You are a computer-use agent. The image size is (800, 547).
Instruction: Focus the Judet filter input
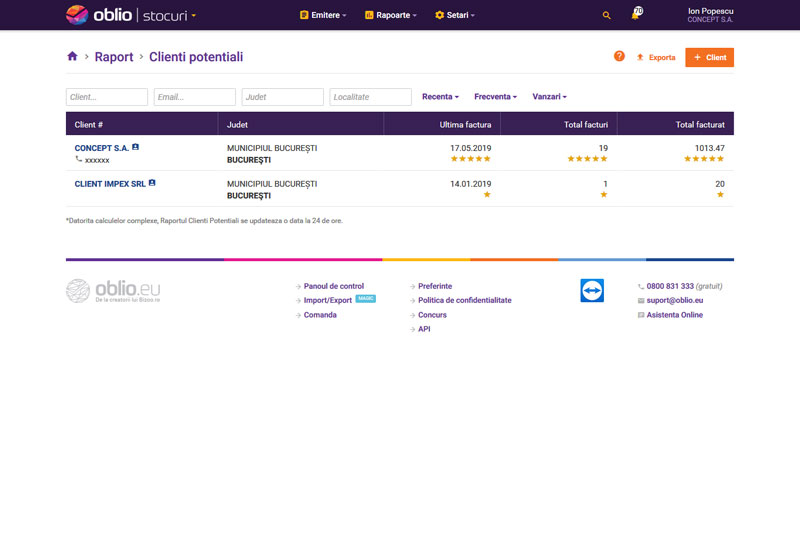[283, 97]
